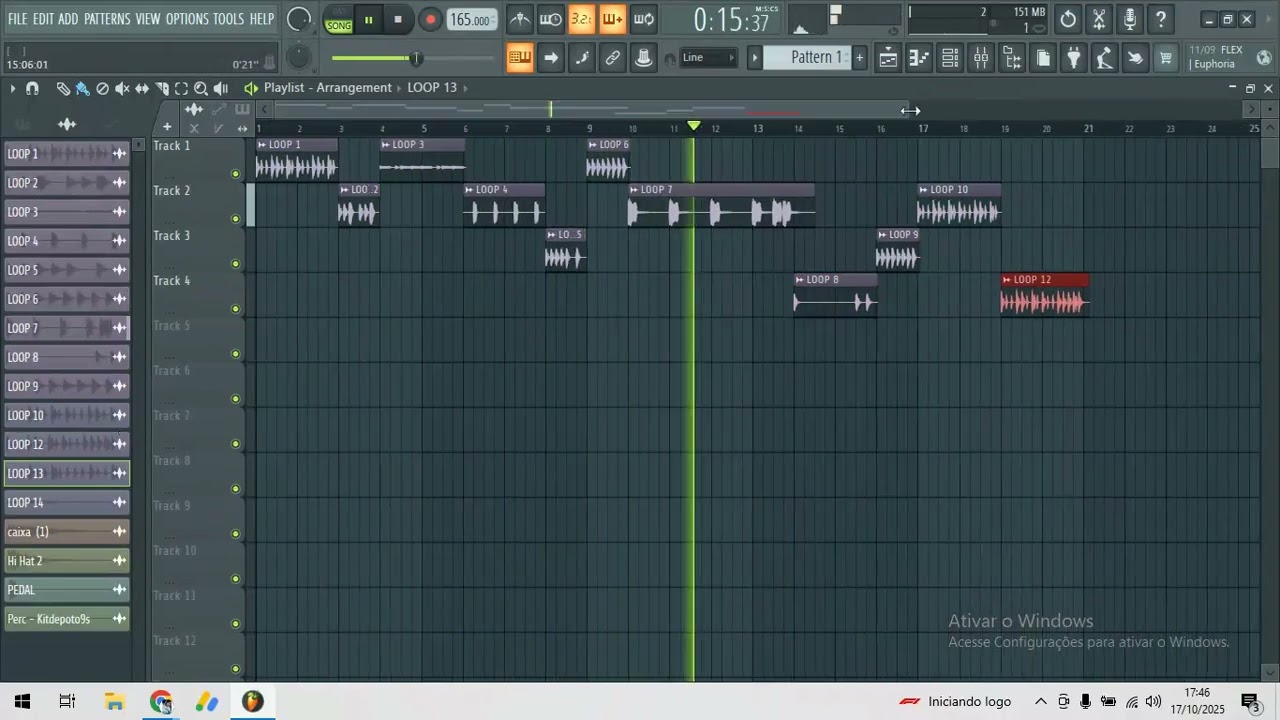Screen dimensions: 1280x720
Task: Open the Line snap dropdown
Action: [709, 58]
